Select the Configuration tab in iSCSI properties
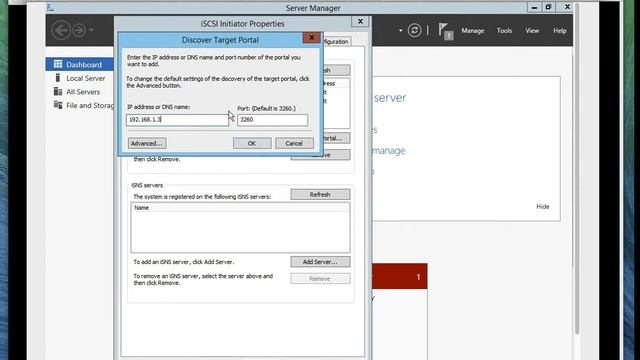 tap(337, 41)
